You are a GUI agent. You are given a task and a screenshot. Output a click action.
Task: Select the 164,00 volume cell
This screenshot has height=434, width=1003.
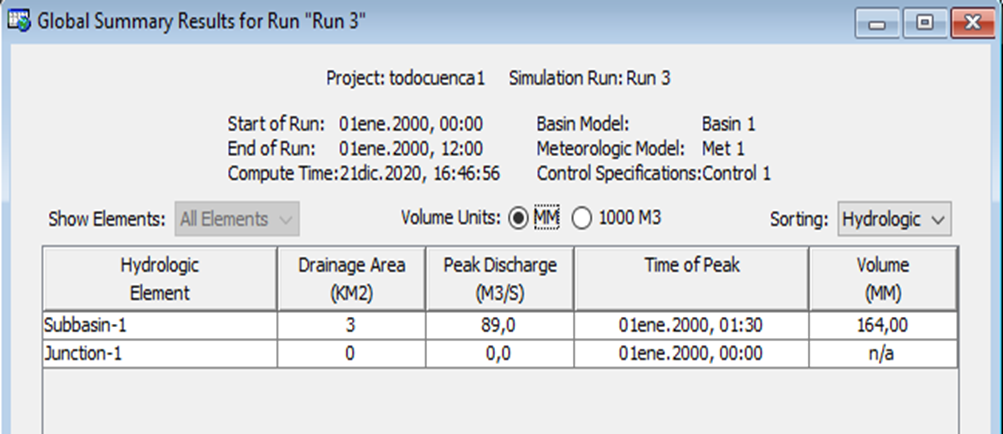(x=882, y=325)
